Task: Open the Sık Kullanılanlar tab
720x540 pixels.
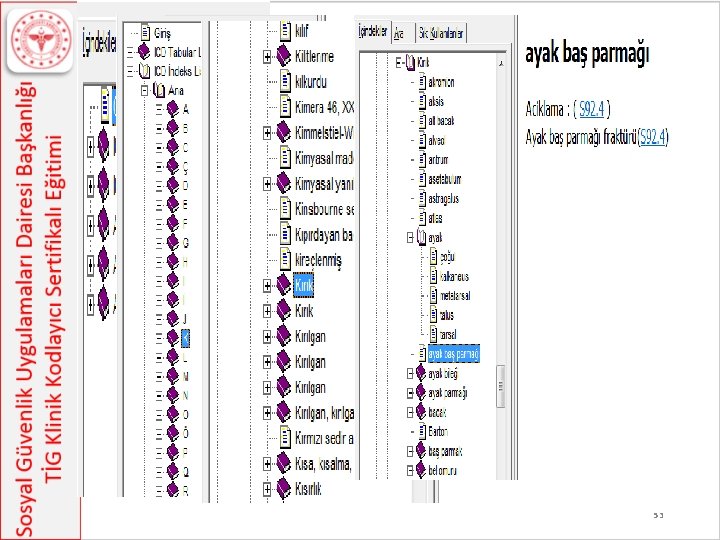Action: (441, 33)
